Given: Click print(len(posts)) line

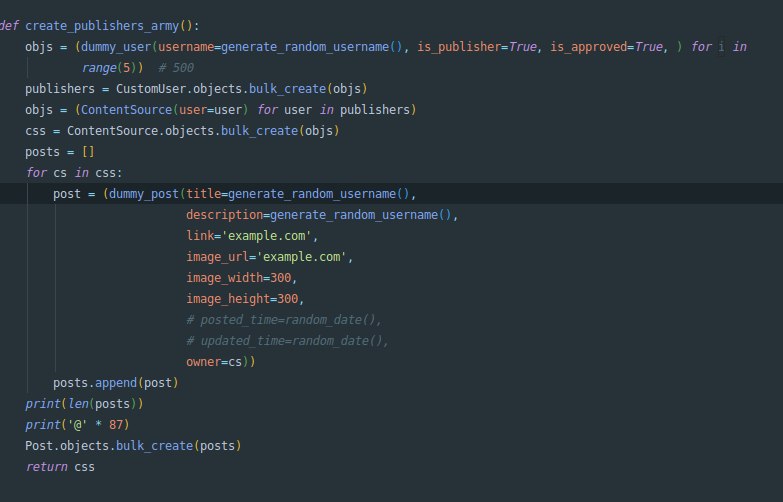Looking at the screenshot, I should [84, 404].
